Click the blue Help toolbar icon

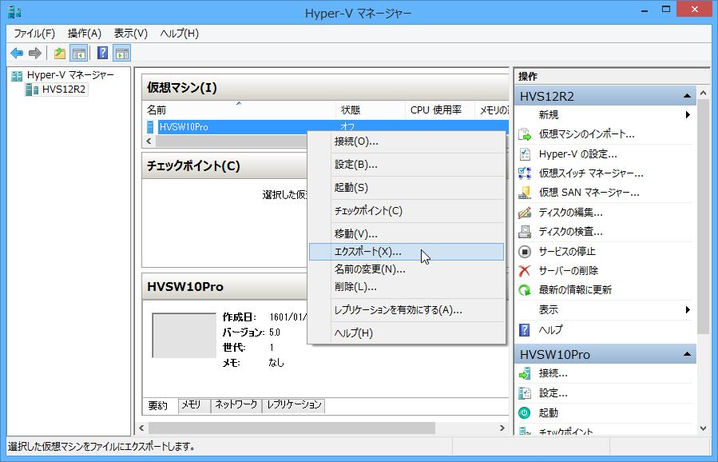[103, 53]
